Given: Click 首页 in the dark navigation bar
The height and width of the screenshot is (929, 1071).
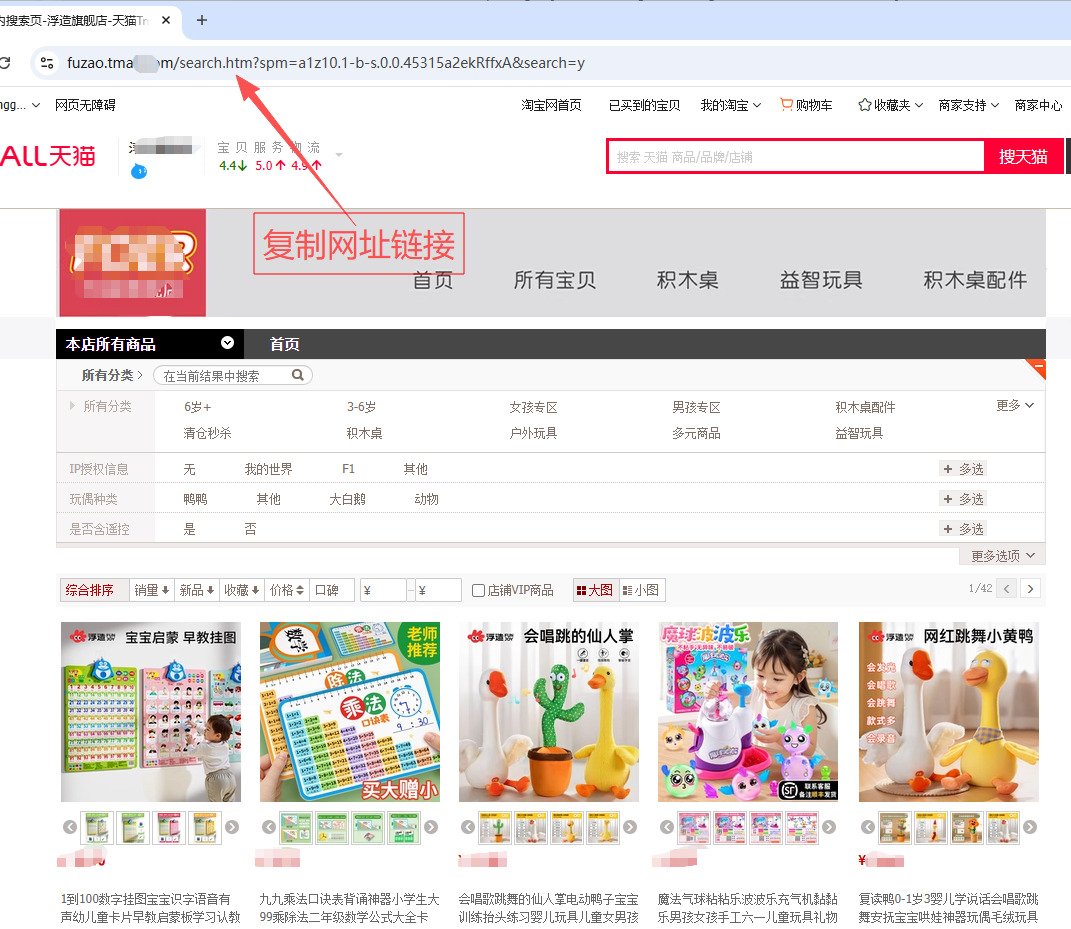Looking at the screenshot, I should pyautogui.click(x=284, y=344).
